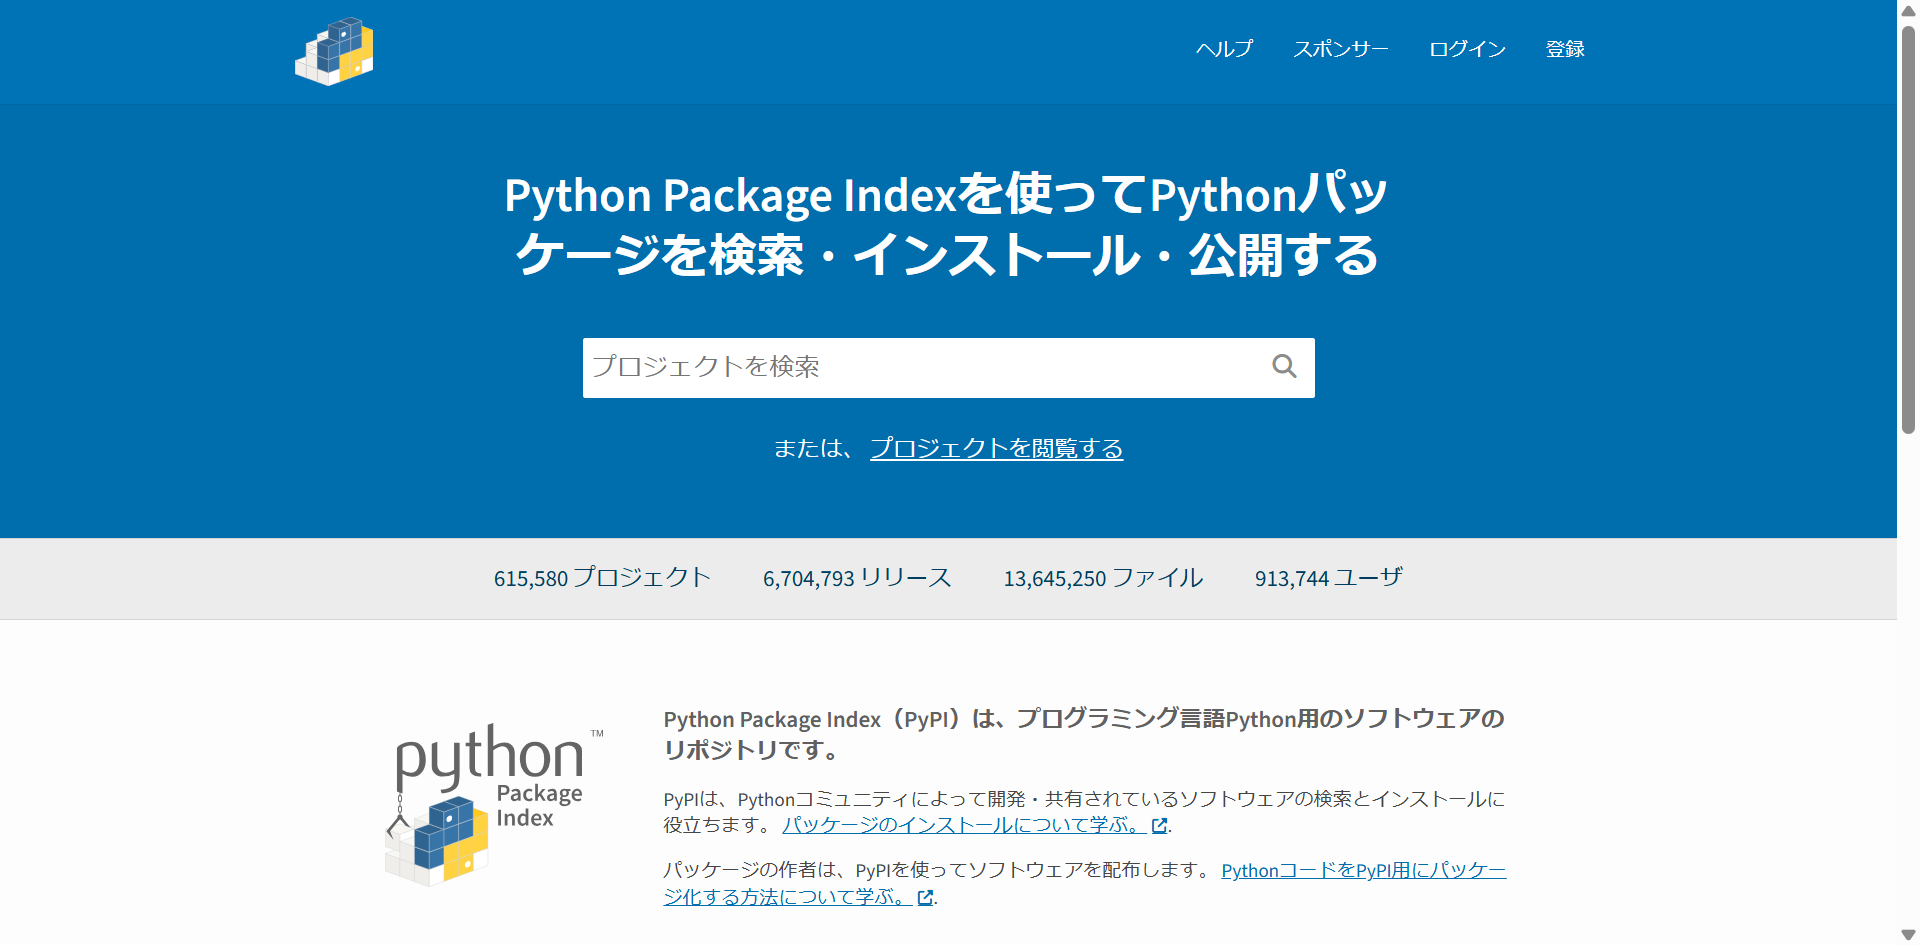Viewport: 1920px width, 945px height.
Task: Open the PythonコードをPyPI用にパッケージ化 link
Action: click(x=1363, y=870)
